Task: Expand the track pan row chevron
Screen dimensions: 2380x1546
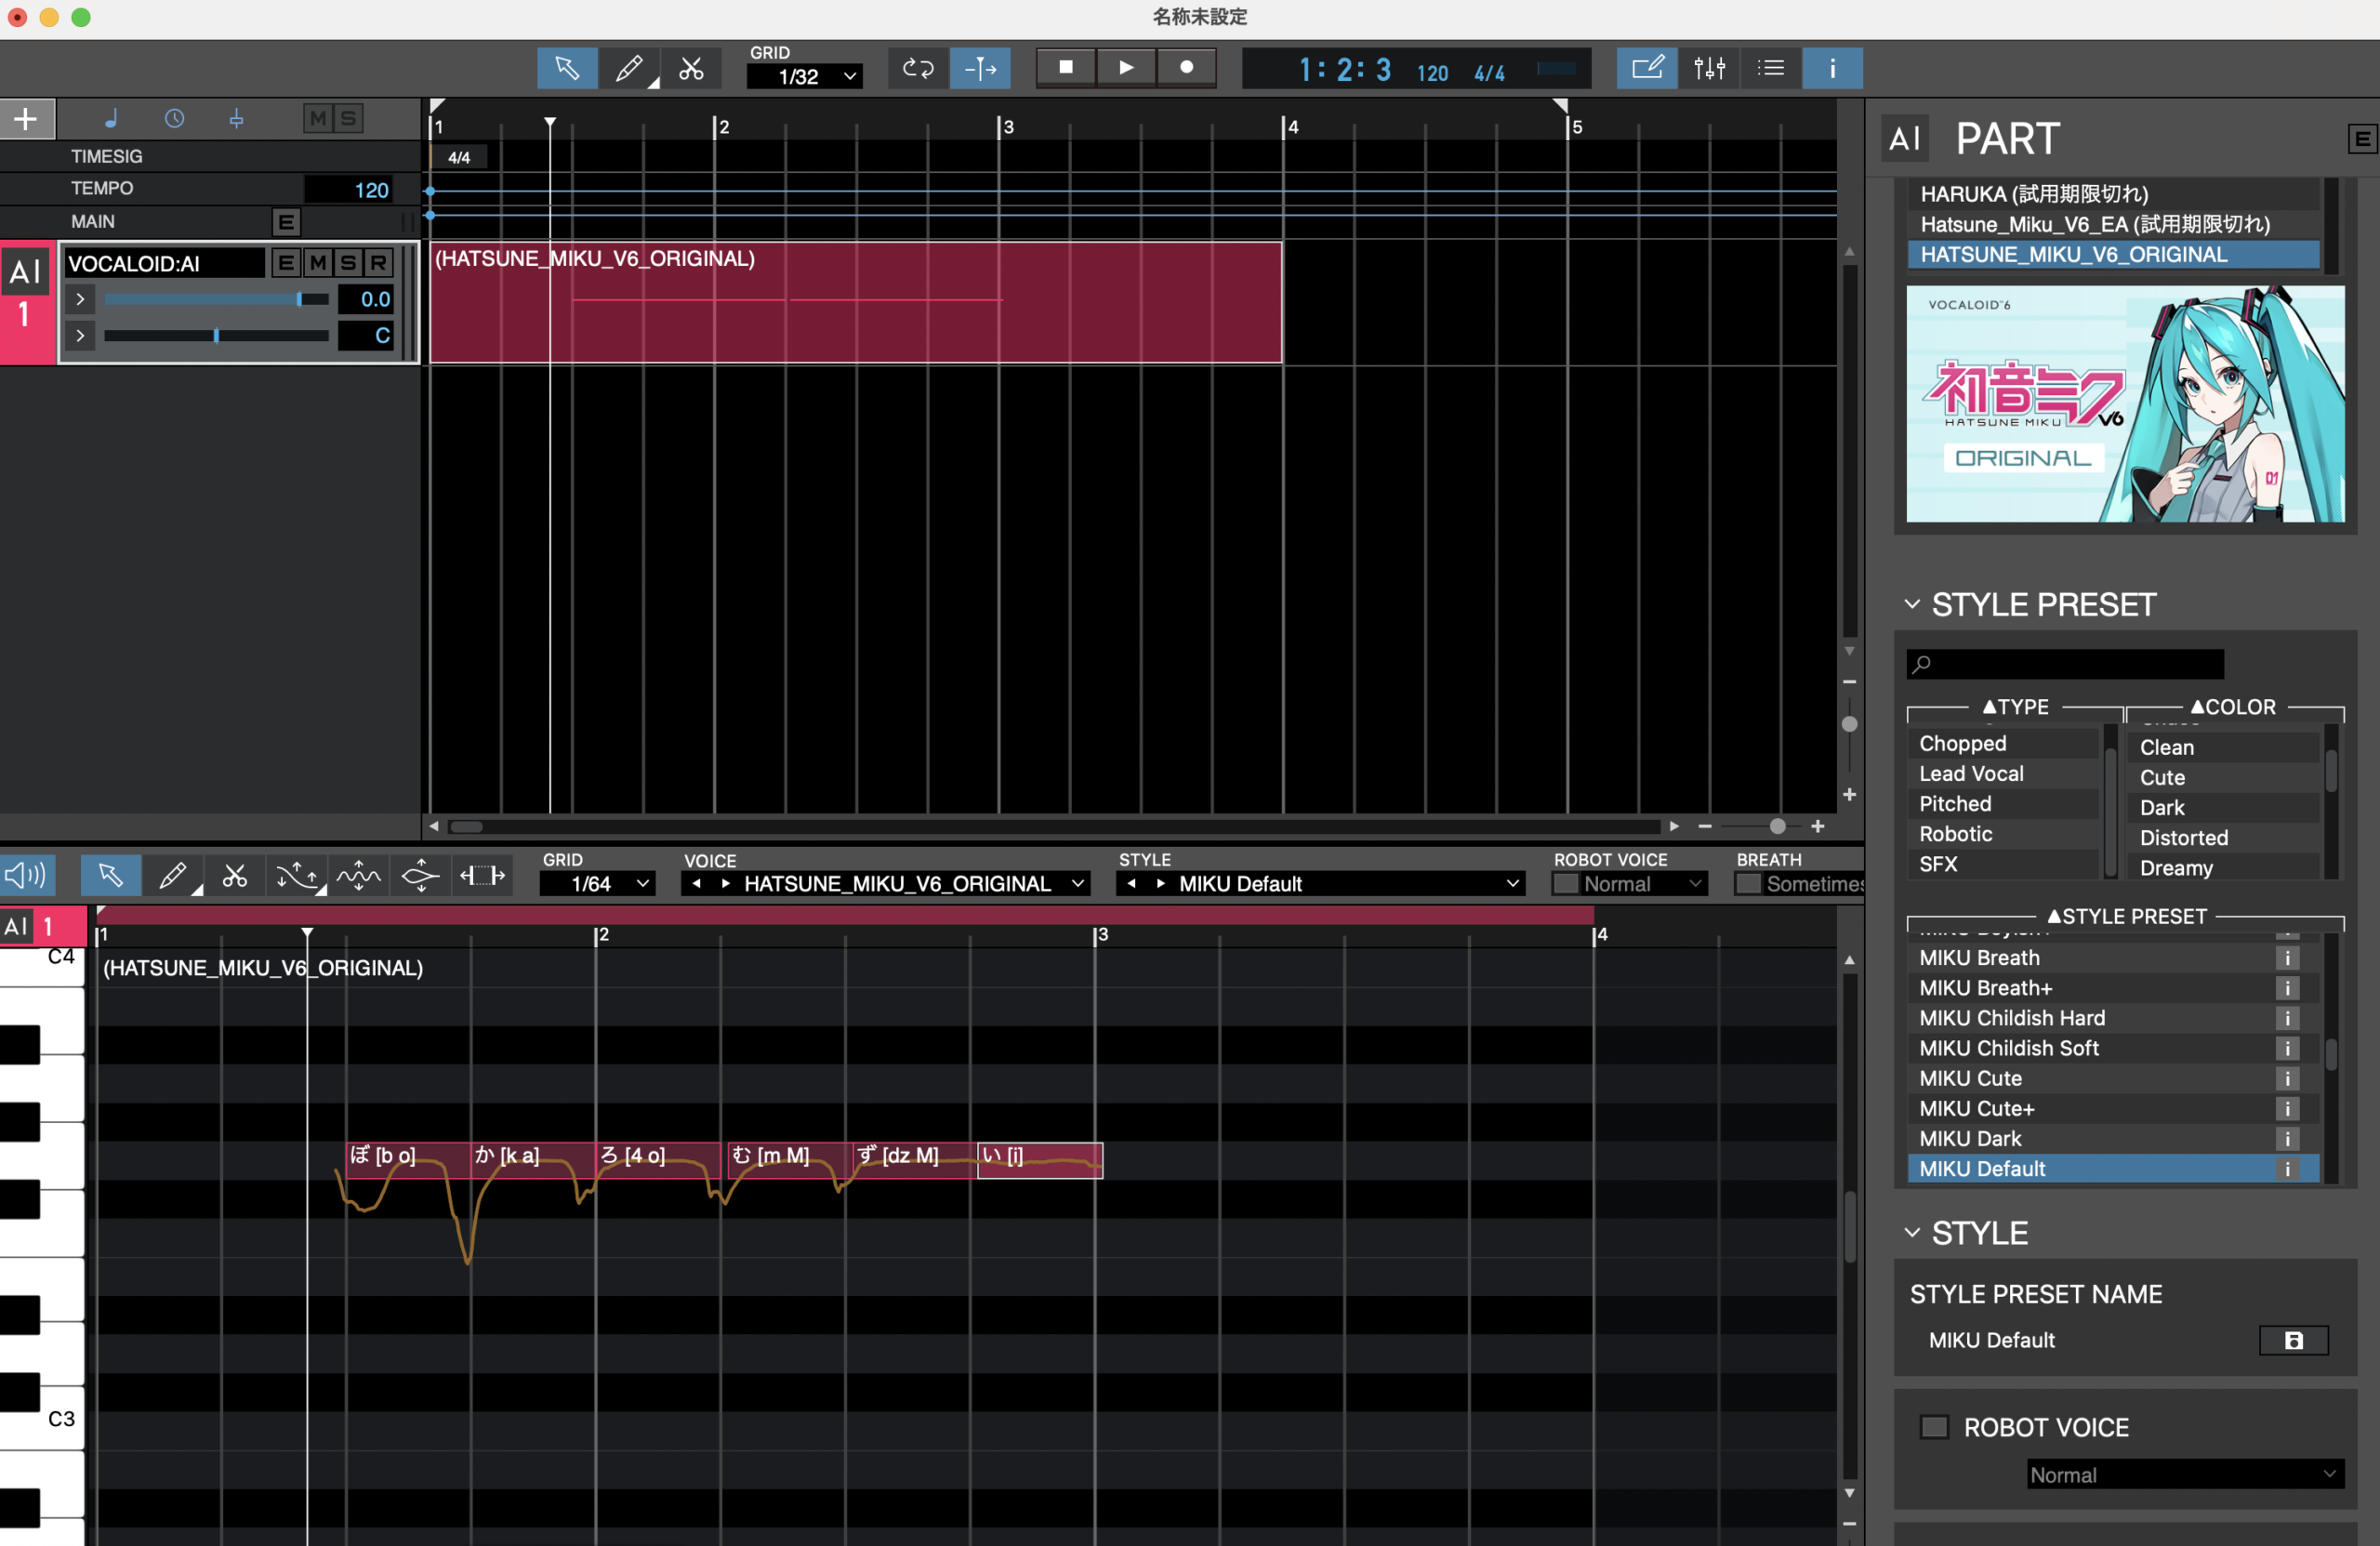Action: [x=80, y=335]
